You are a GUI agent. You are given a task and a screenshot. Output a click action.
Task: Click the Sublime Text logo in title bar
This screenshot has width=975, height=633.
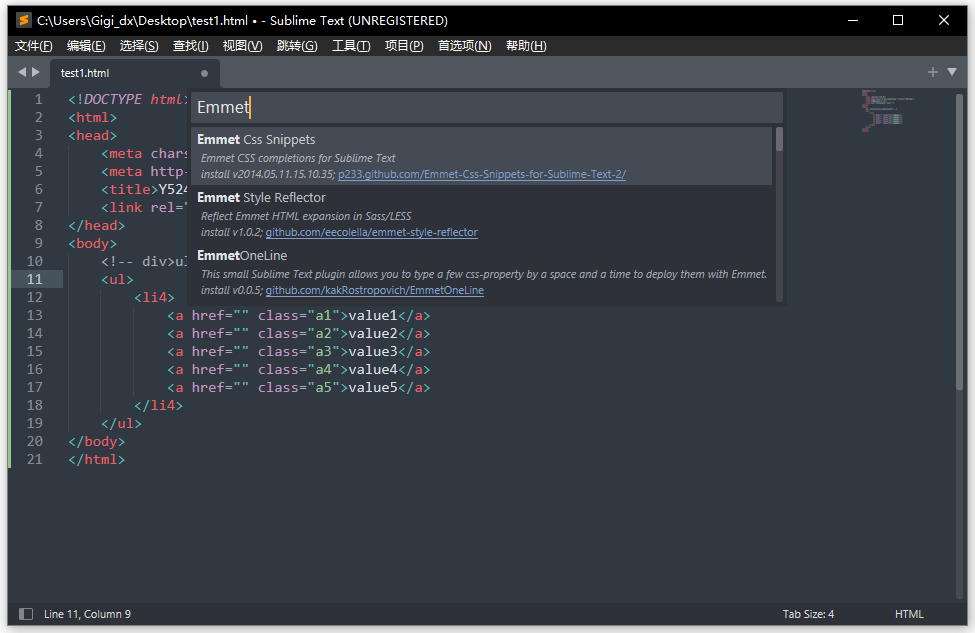point(24,21)
